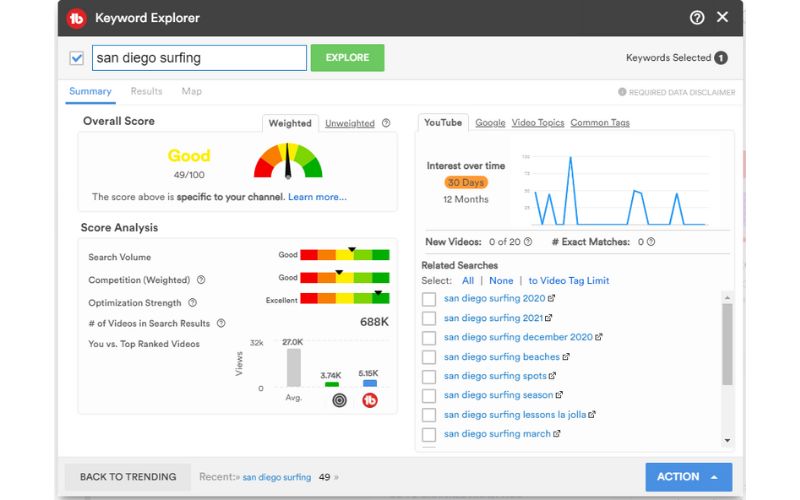Click BACK TO TRENDING button
800x500 pixels.
point(128,477)
